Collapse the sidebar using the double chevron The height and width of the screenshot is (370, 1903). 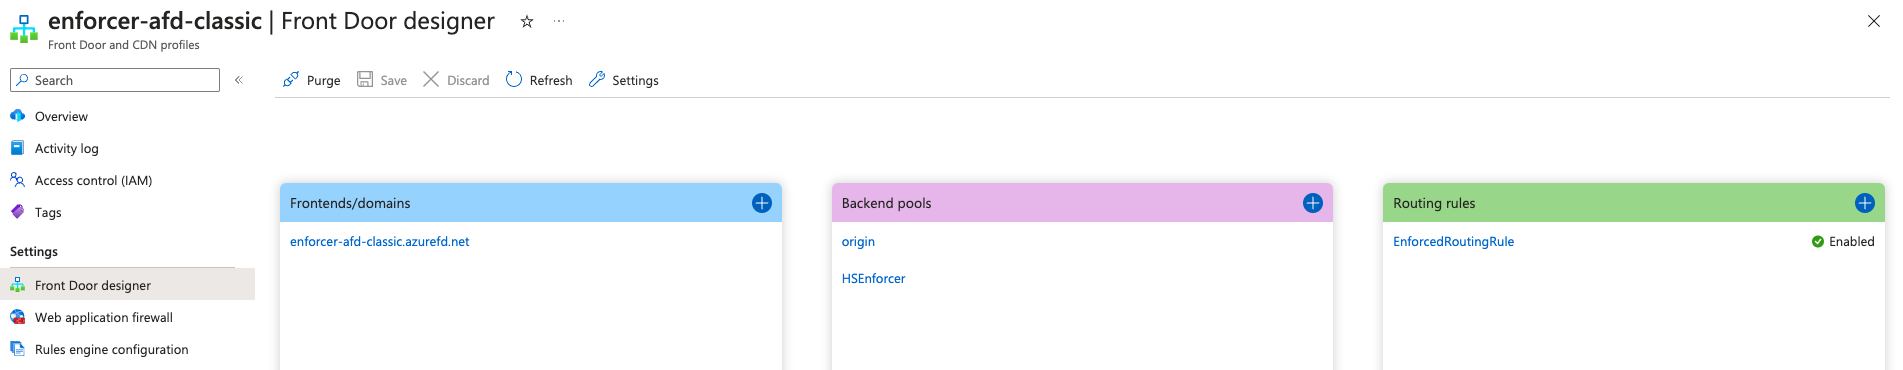(x=239, y=80)
